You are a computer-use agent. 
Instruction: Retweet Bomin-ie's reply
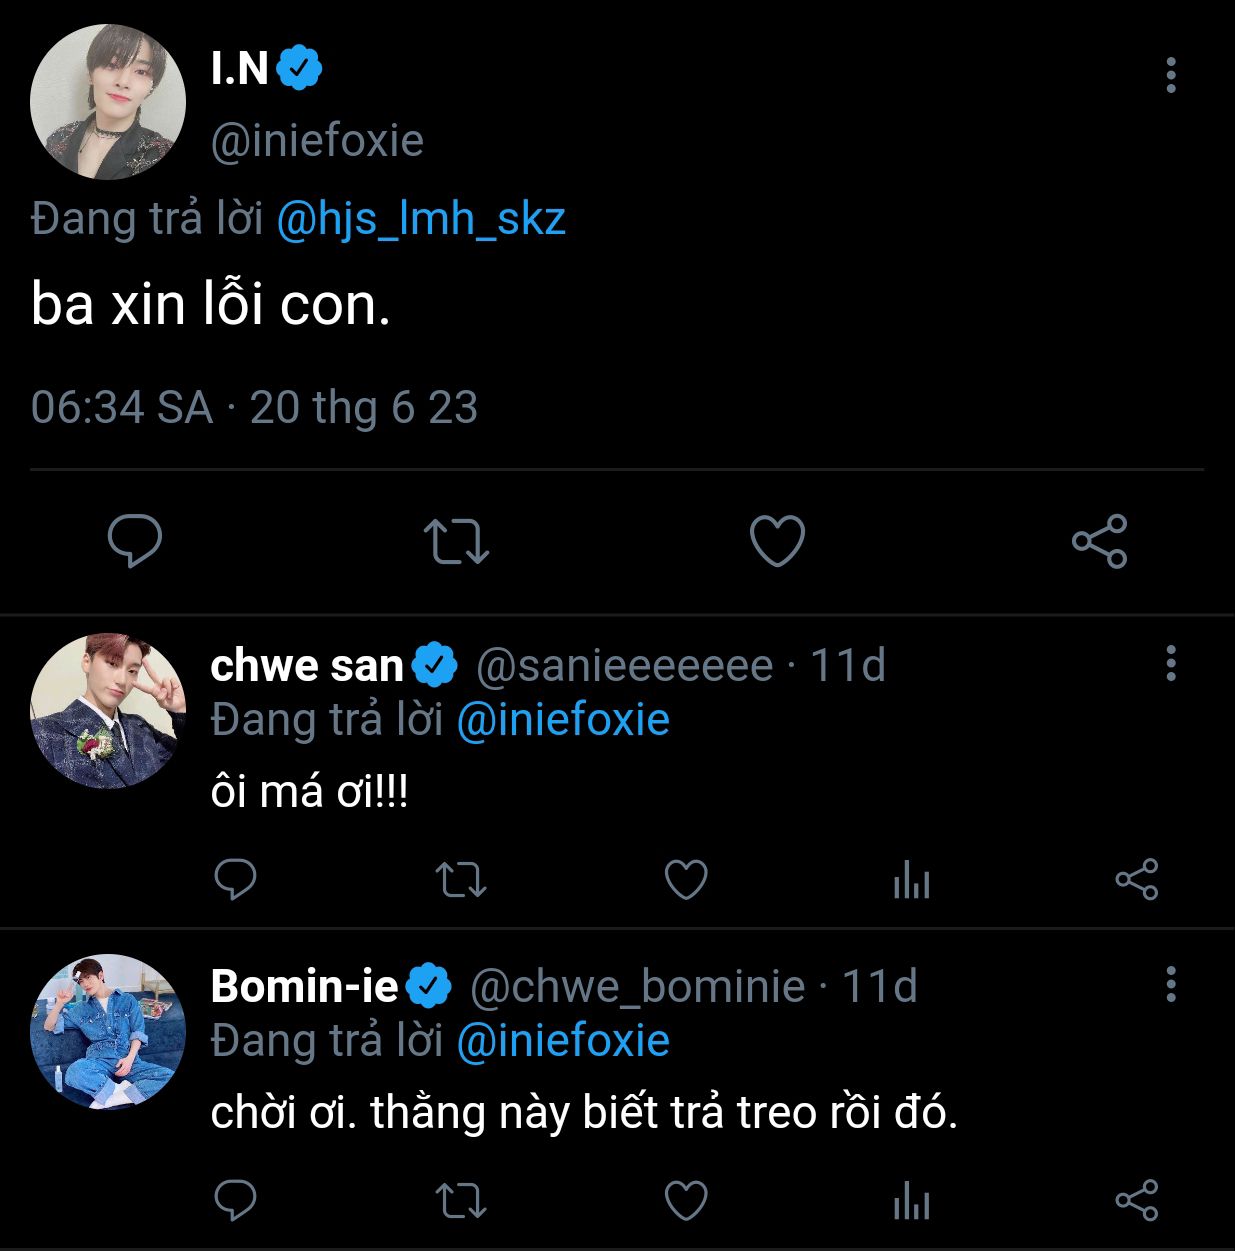click(x=461, y=1200)
